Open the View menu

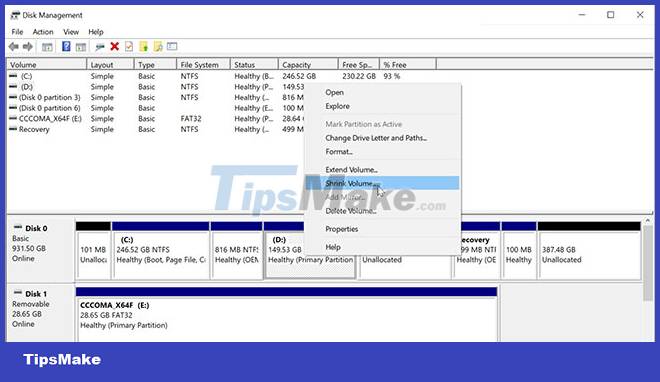coord(71,32)
